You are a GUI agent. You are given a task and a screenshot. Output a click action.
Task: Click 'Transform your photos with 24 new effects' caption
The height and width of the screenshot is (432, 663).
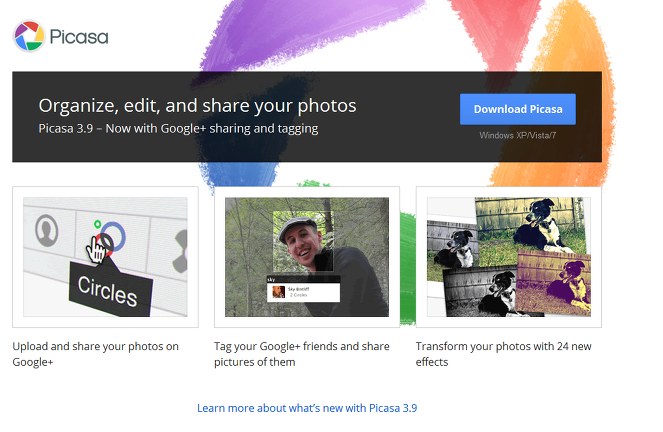[x=504, y=354]
